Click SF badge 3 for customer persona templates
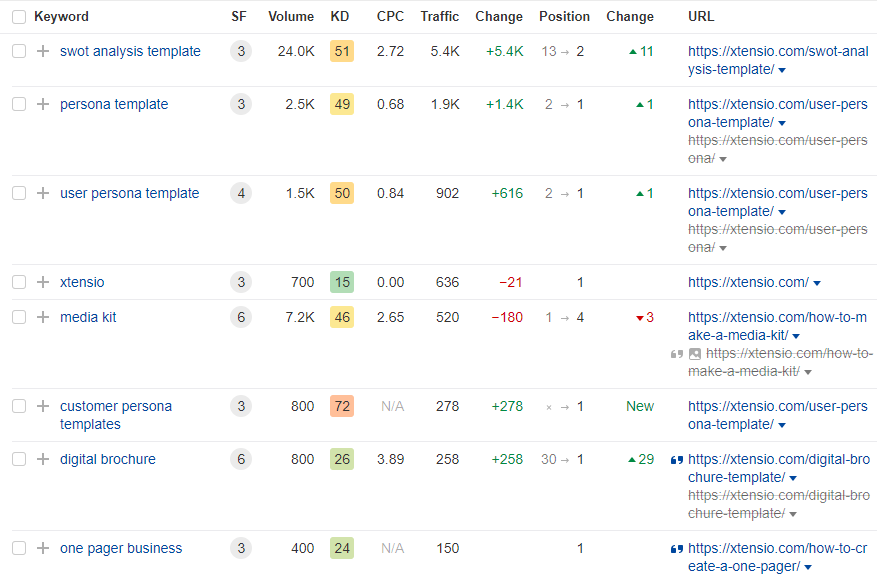 [x=241, y=407]
